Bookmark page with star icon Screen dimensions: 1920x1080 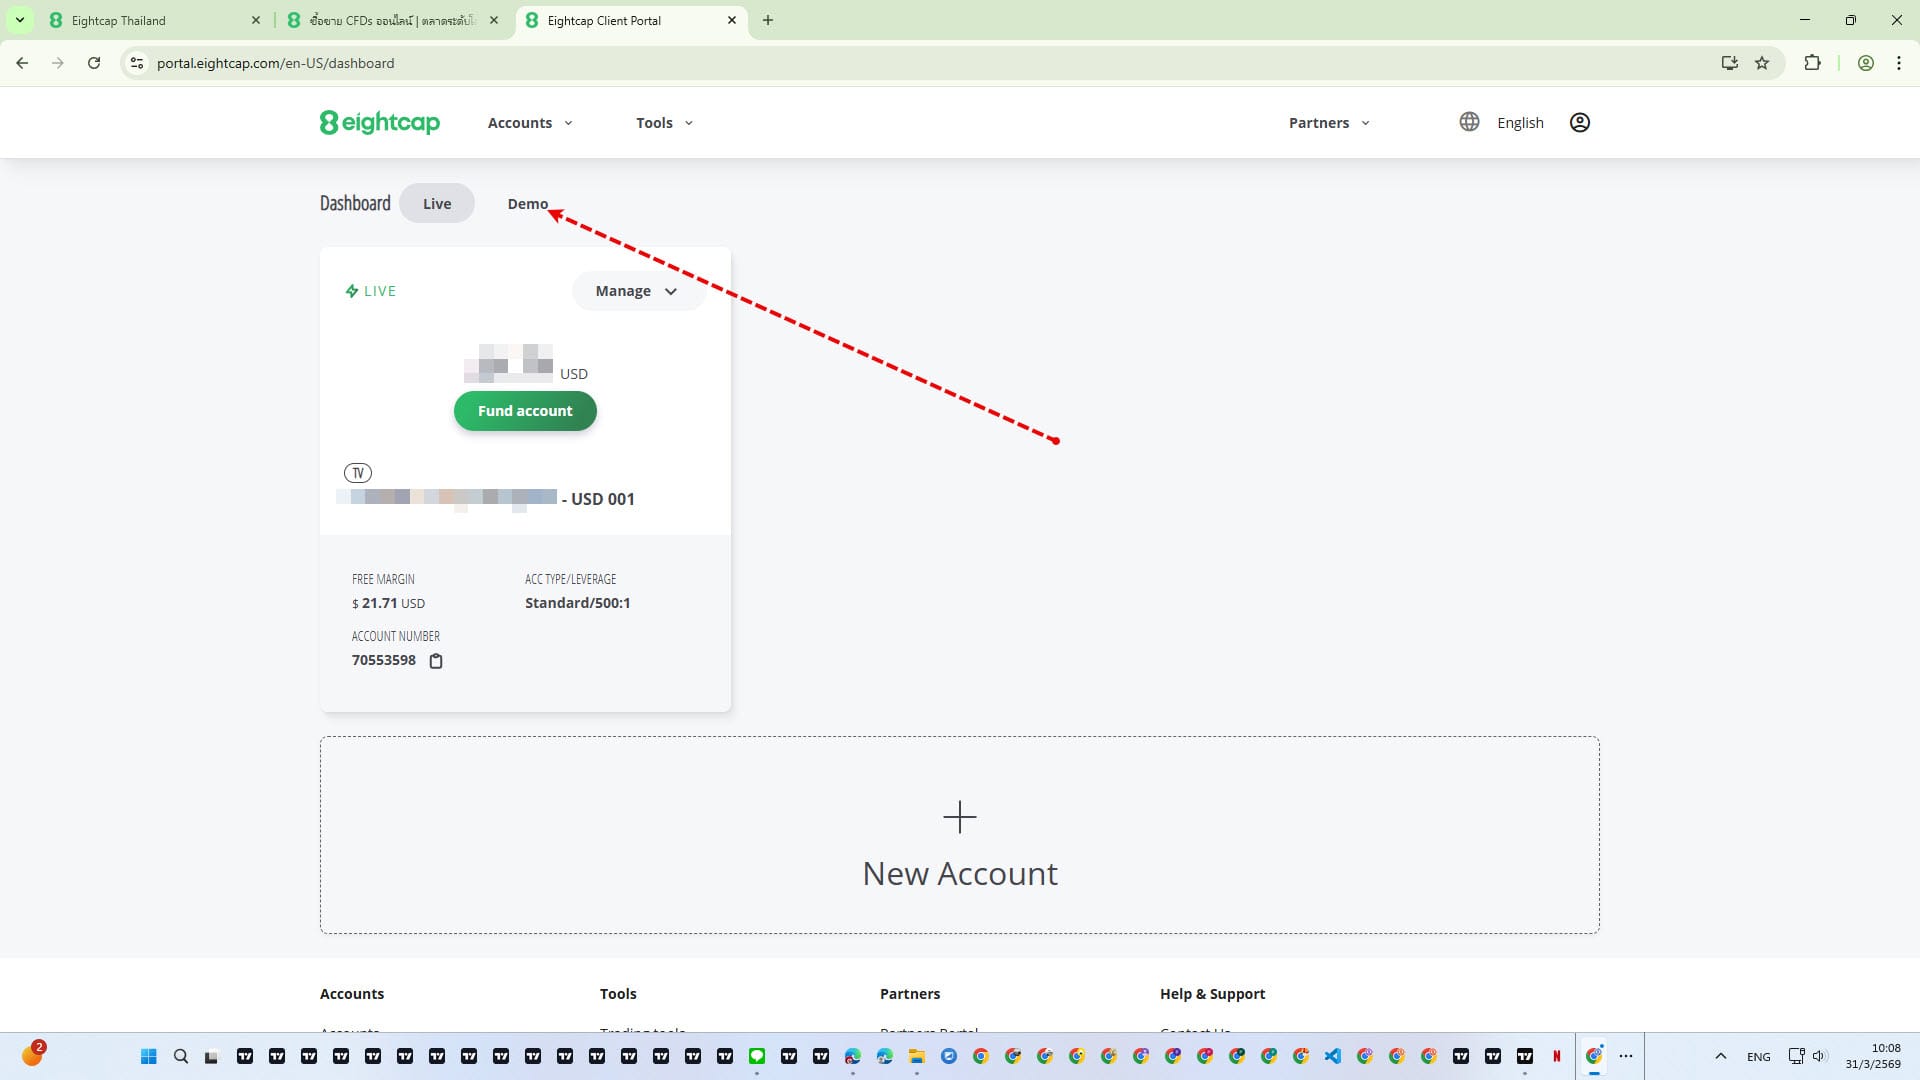pos(1762,63)
